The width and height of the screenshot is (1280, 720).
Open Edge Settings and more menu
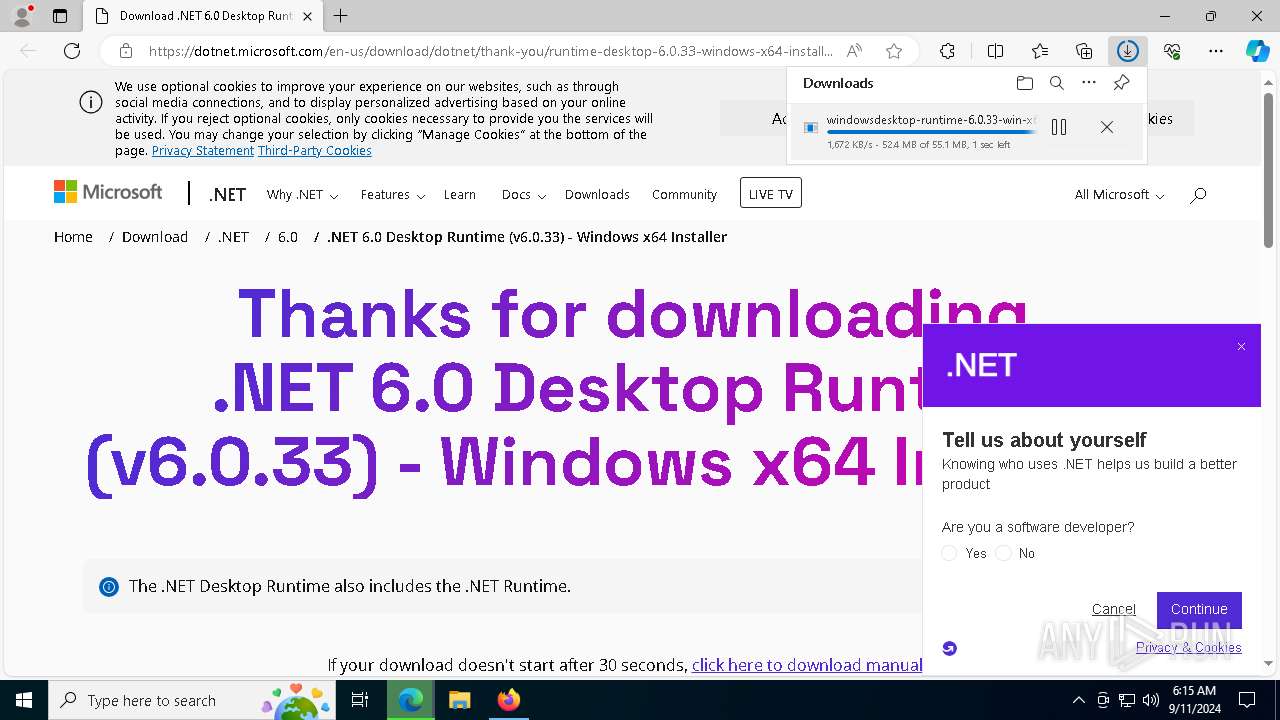[x=1216, y=51]
